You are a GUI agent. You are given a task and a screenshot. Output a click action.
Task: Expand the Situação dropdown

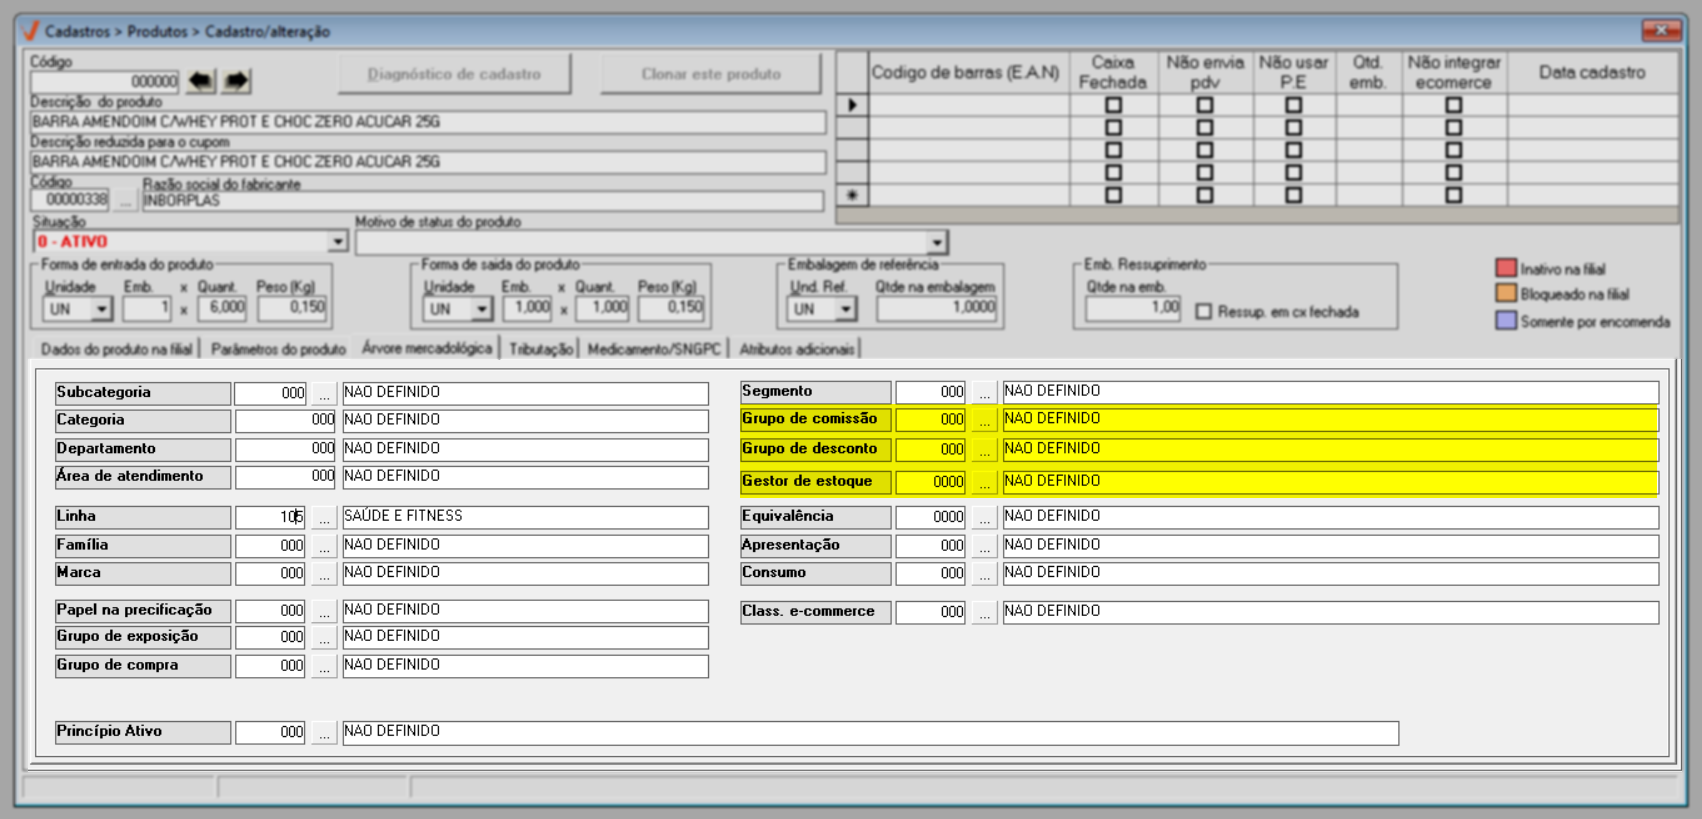pos(337,242)
